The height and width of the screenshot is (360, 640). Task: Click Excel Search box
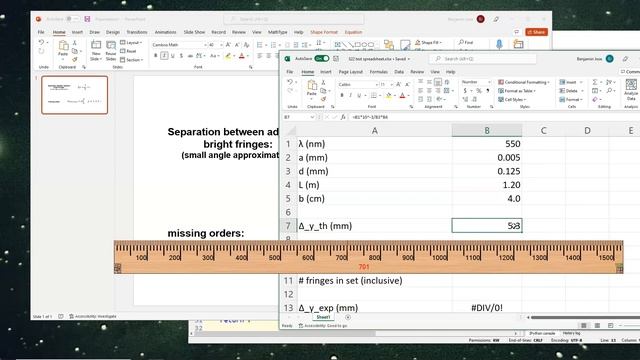(482, 59)
